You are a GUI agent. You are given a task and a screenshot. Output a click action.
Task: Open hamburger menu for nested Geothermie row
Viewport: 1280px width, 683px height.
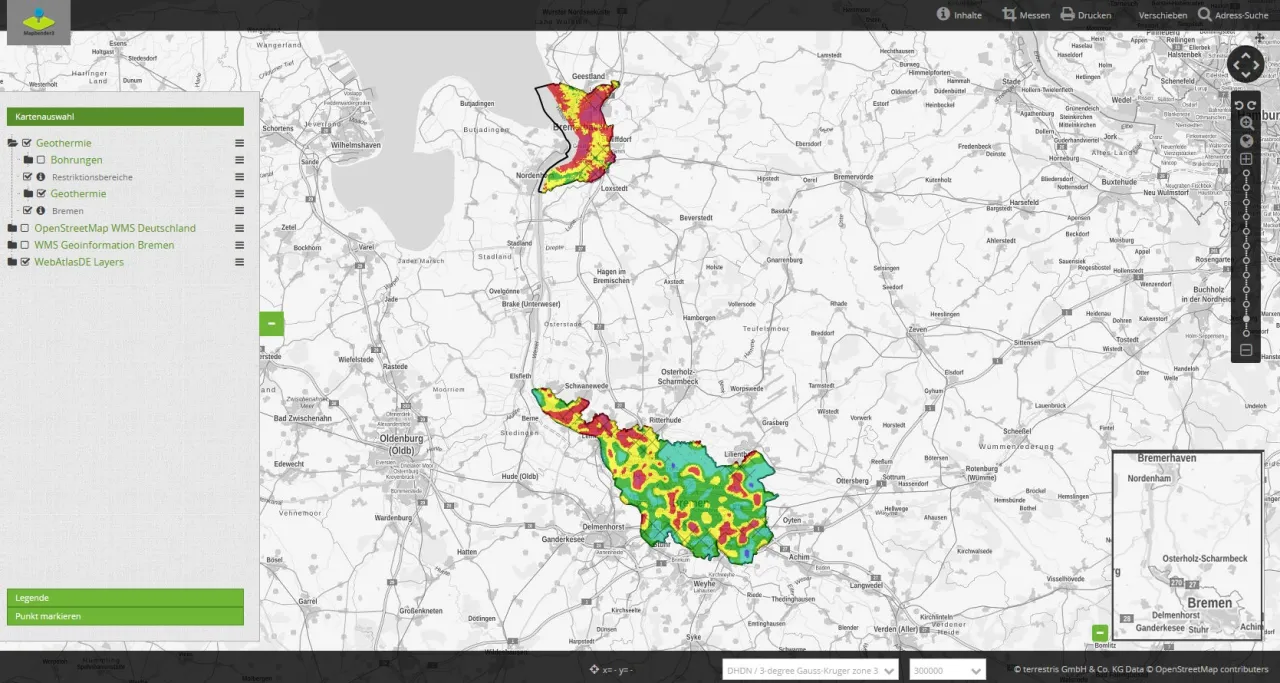click(239, 194)
